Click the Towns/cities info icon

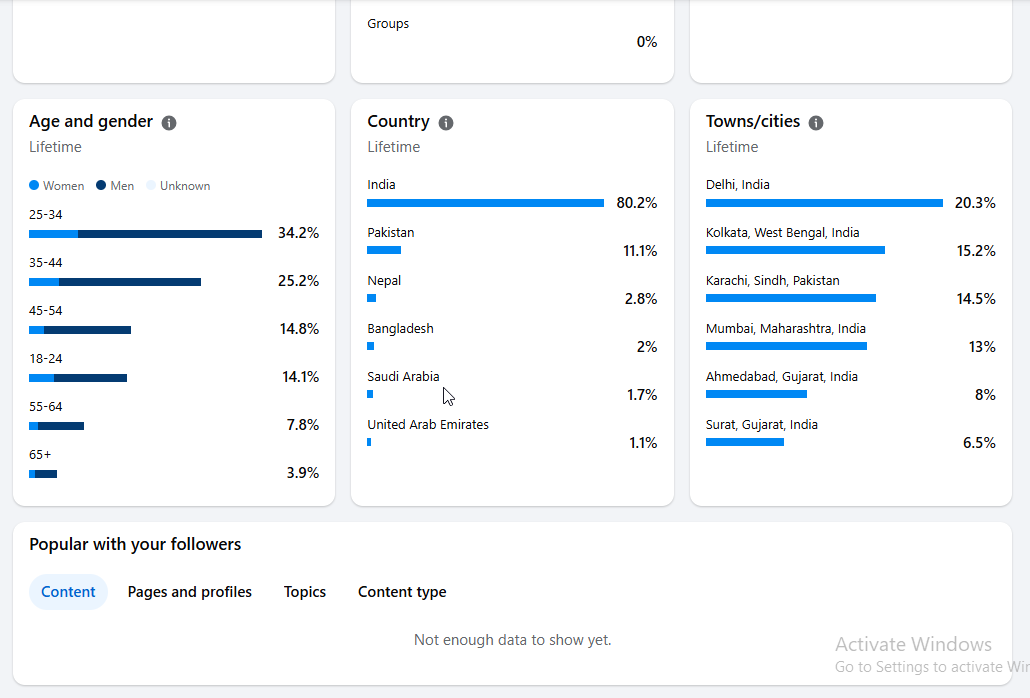[x=816, y=123]
